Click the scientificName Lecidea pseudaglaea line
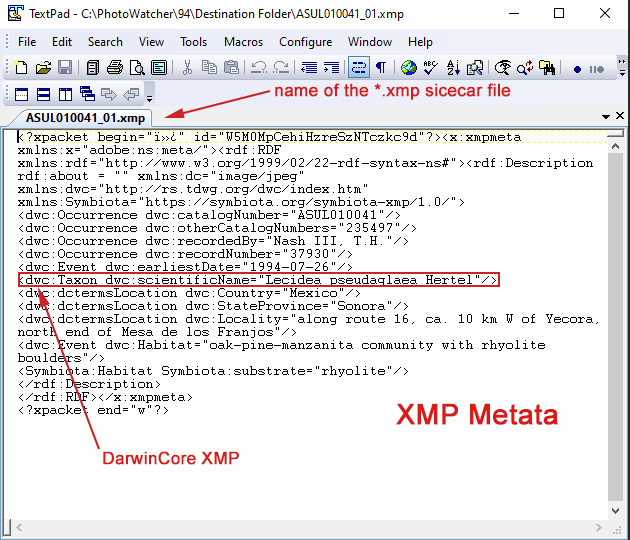Viewport: 630px width, 540px height. click(x=258, y=280)
